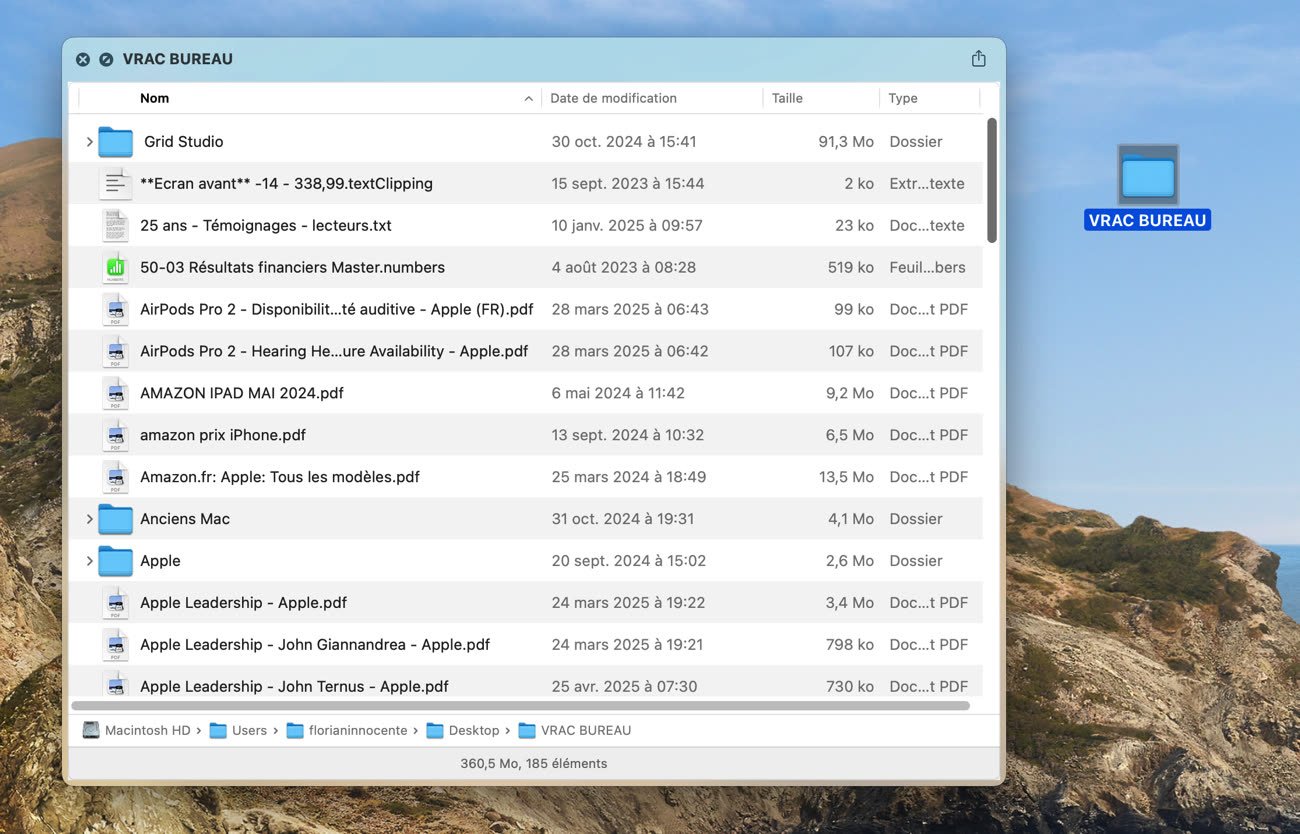Image resolution: width=1300 pixels, height=834 pixels.
Task: Expand the Apple folder disclosure arrow
Action: pyautogui.click(x=89, y=562)
